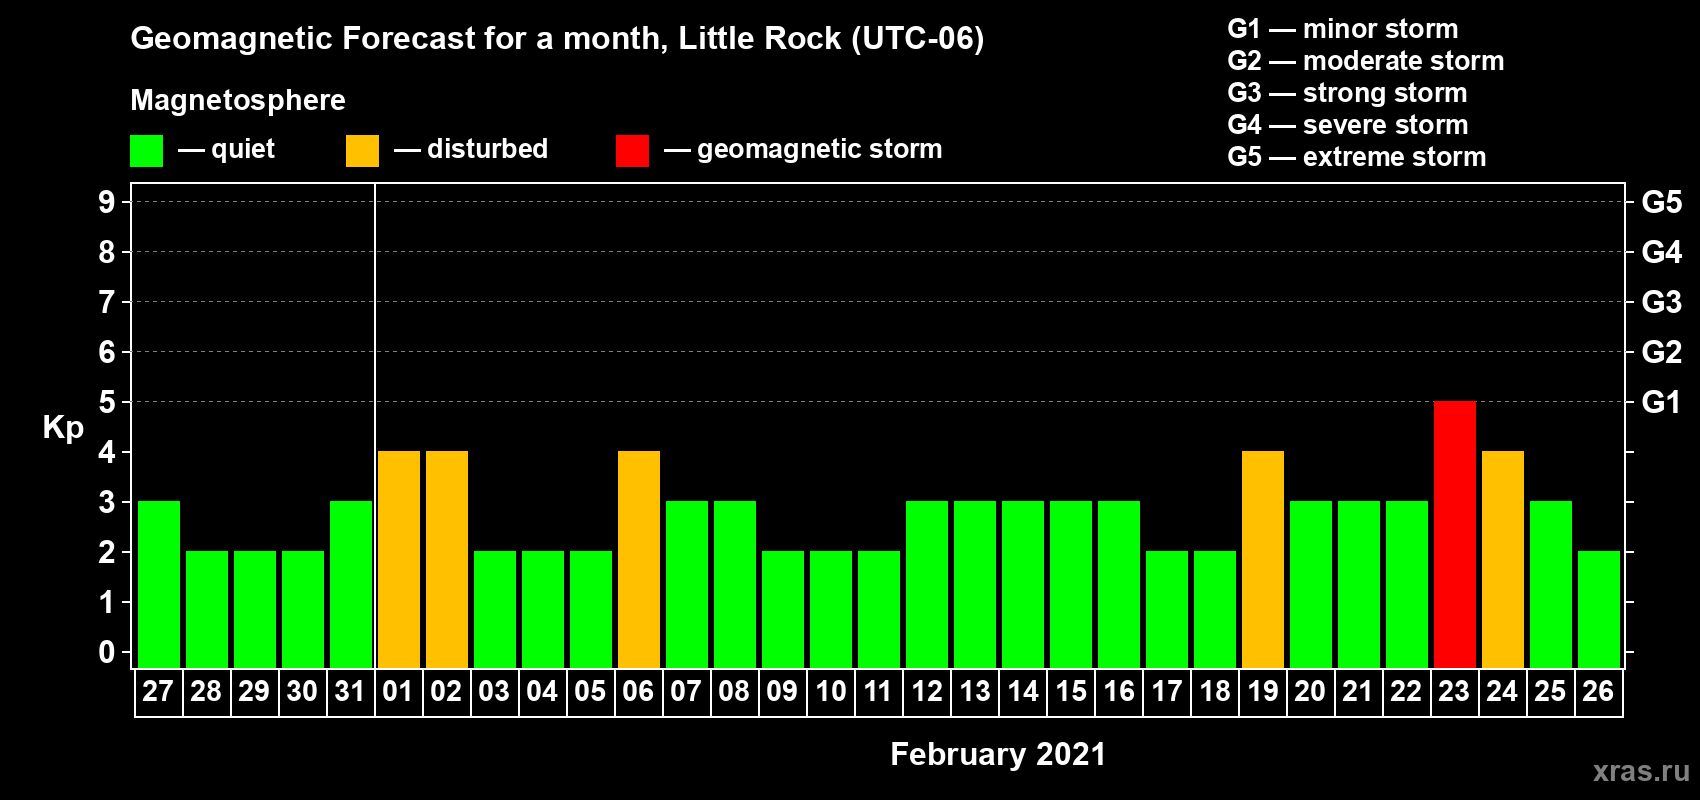The height and width of the screenshot is (800, 1700).
Task: Click the green quiet legend swatch
Action: (x=146, y=151)
